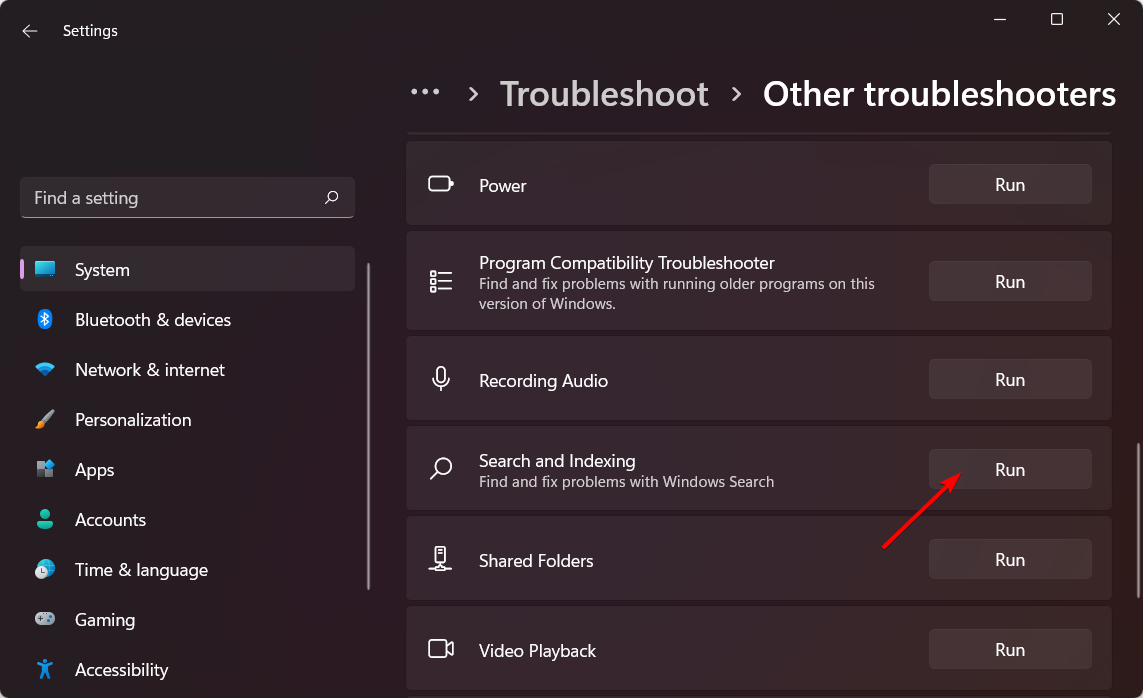This screenshot has height=698, width=1143.
Task: Click the Shared Folders label
Action: (536, 560)
